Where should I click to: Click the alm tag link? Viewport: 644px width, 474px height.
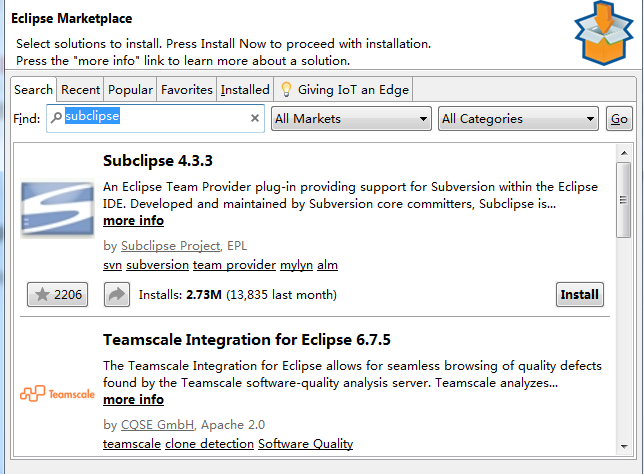tap(327, 265)
